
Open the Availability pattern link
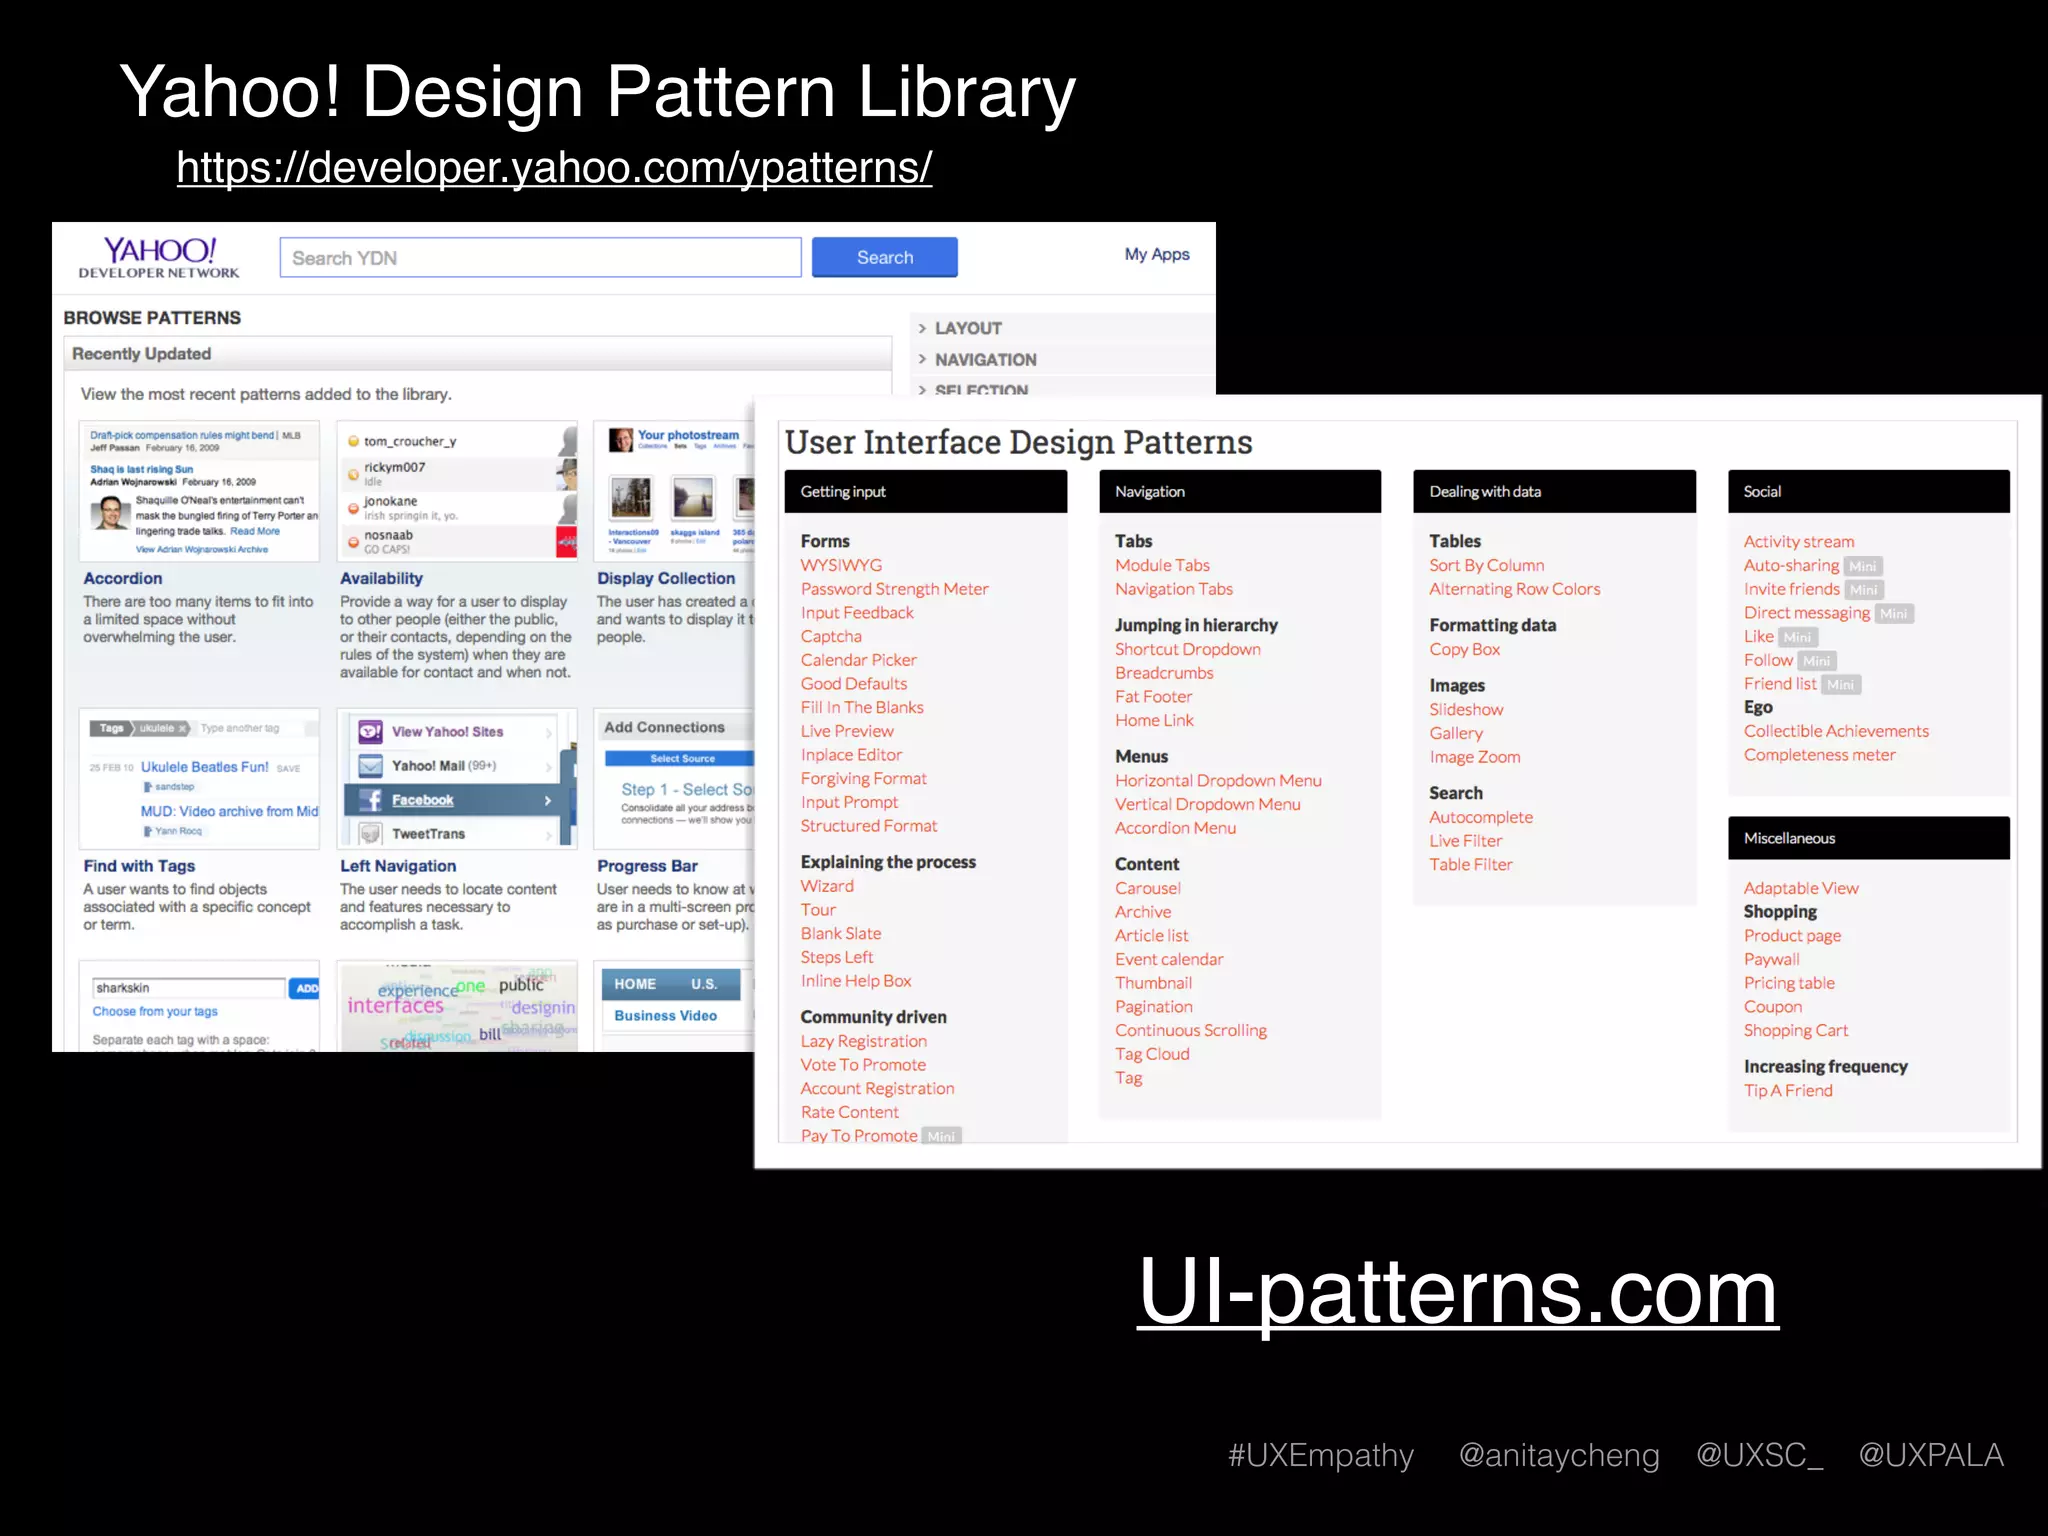(381, 578)
